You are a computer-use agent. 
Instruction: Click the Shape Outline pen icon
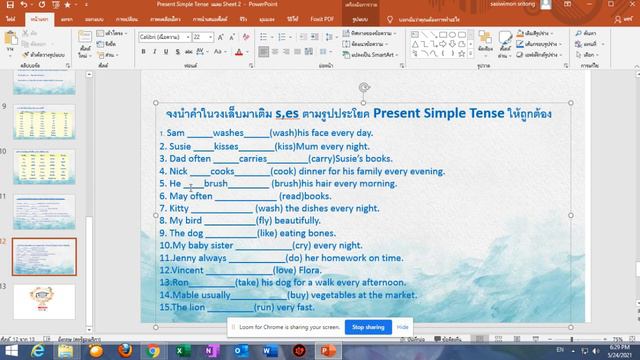click(x=520, y=44)
